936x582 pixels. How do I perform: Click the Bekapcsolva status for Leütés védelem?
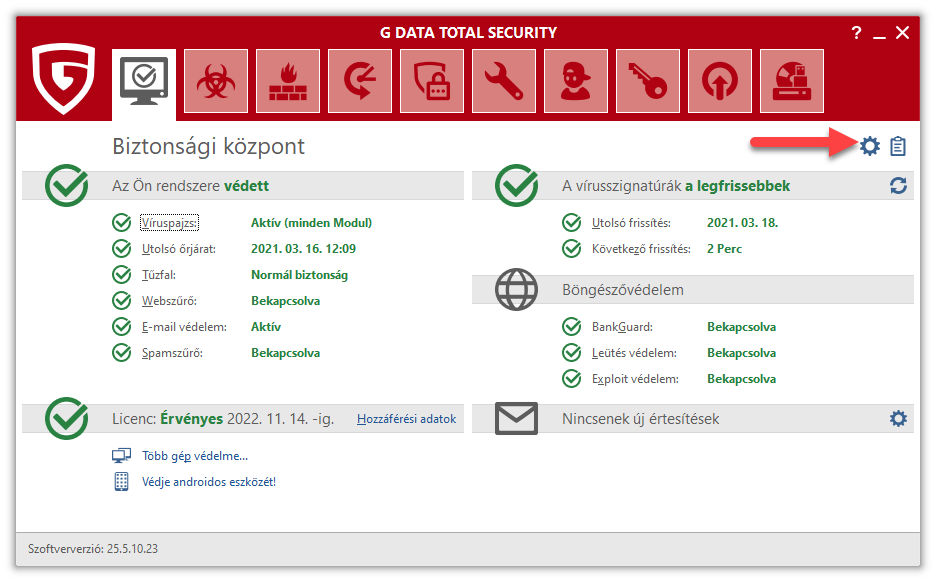741,353
